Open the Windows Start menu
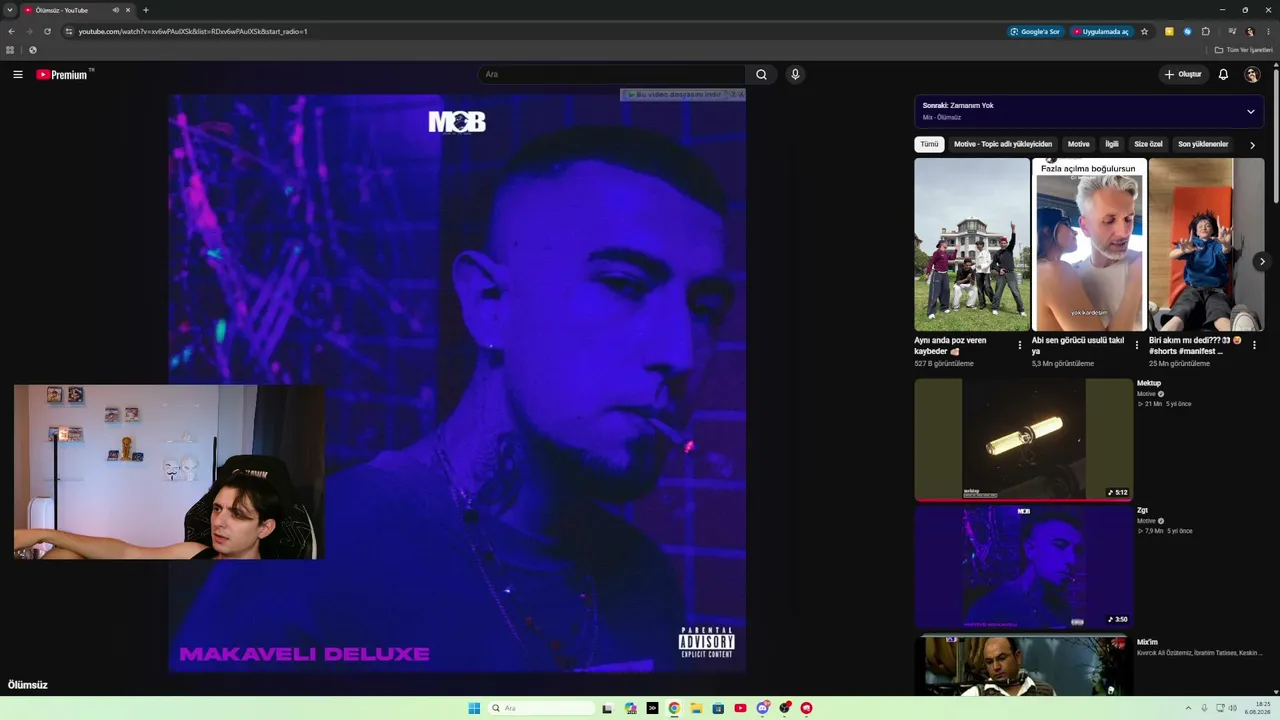 pyautogui.click(x=474, y=708)
